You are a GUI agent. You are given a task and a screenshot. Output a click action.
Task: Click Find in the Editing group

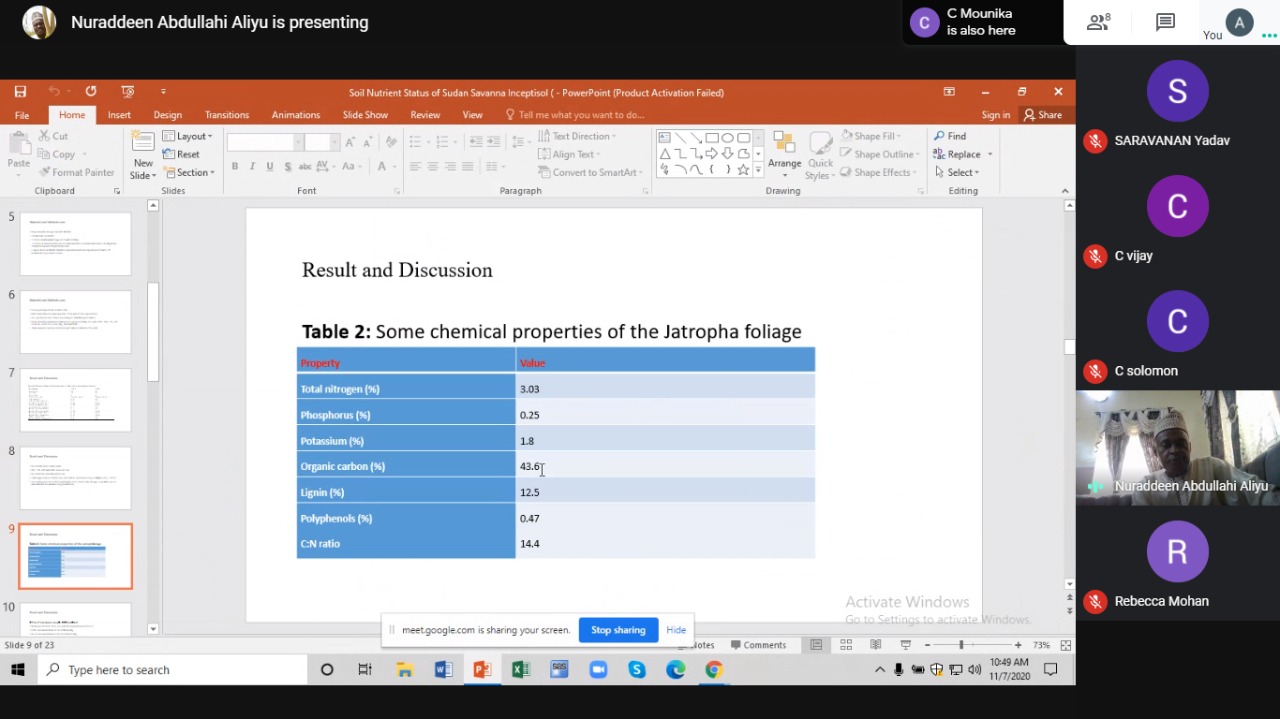click(x=950, y=136)
